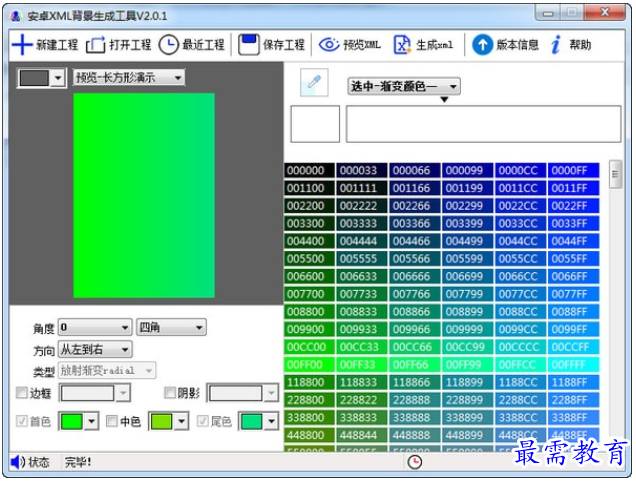Click the selected color preview box
The image size is (636, 484).
click(315, 124)
